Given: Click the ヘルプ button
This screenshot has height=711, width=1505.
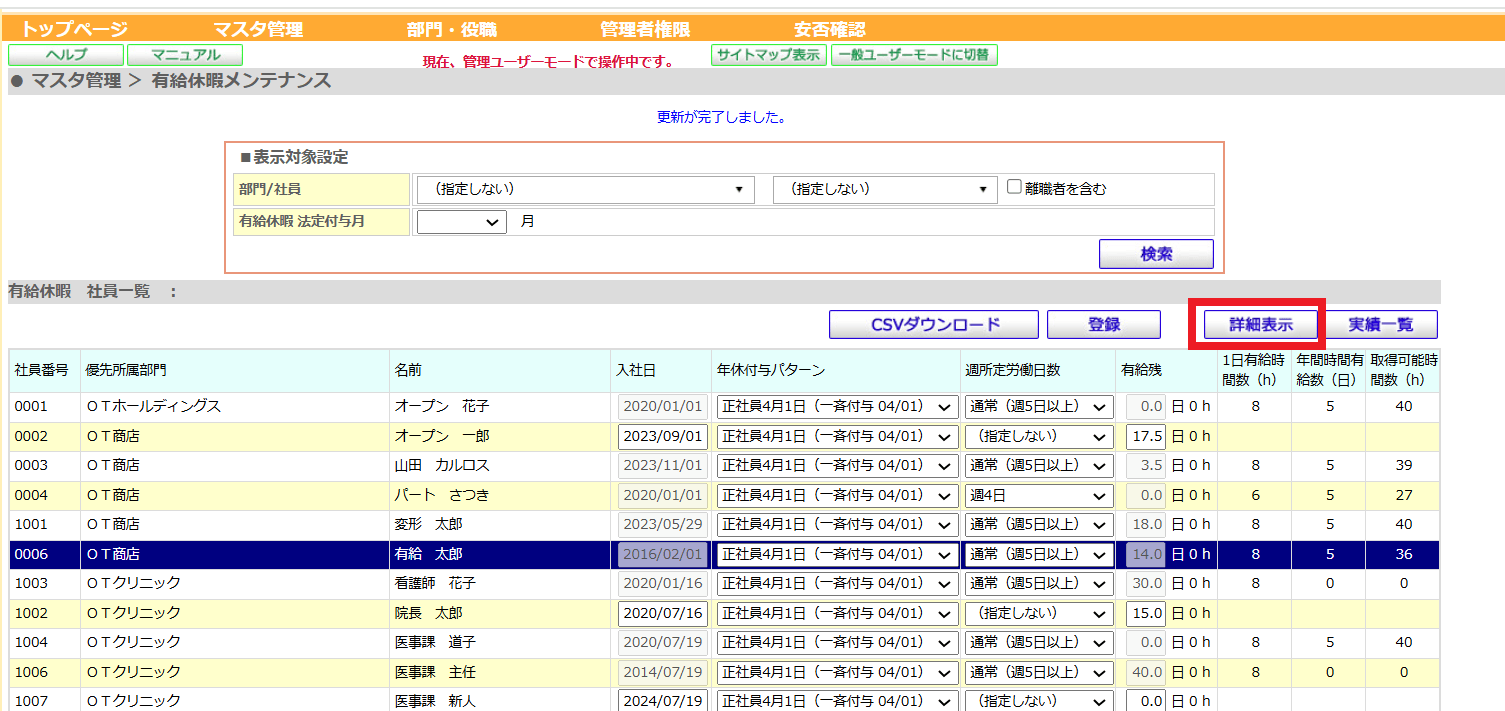Looking at the screenshot, I should pyautogui.click(x=66, y=55).
